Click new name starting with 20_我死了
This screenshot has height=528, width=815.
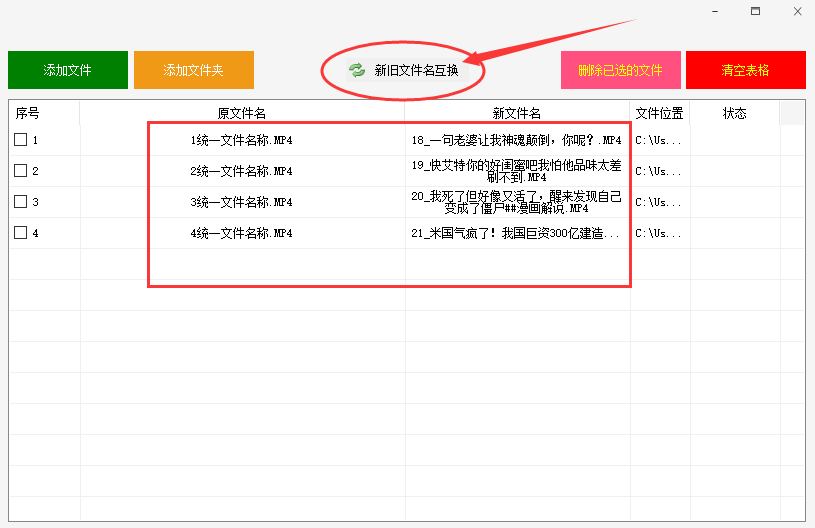[x=517, y=202]
